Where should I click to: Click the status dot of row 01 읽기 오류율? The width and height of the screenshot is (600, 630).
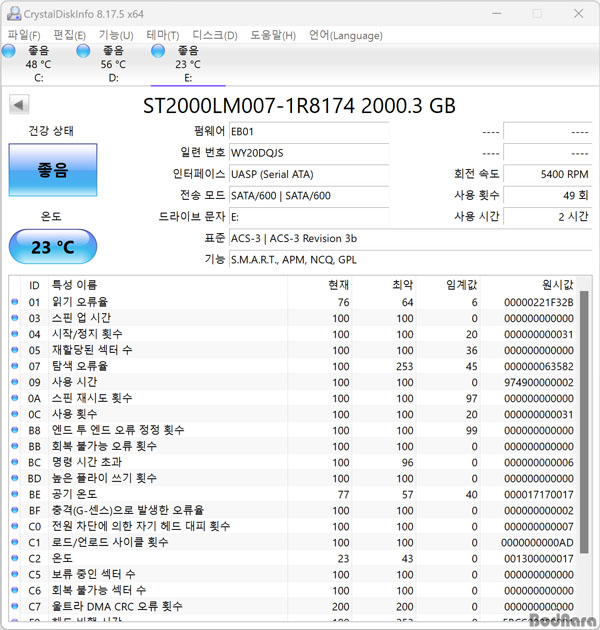pos(15,302)
